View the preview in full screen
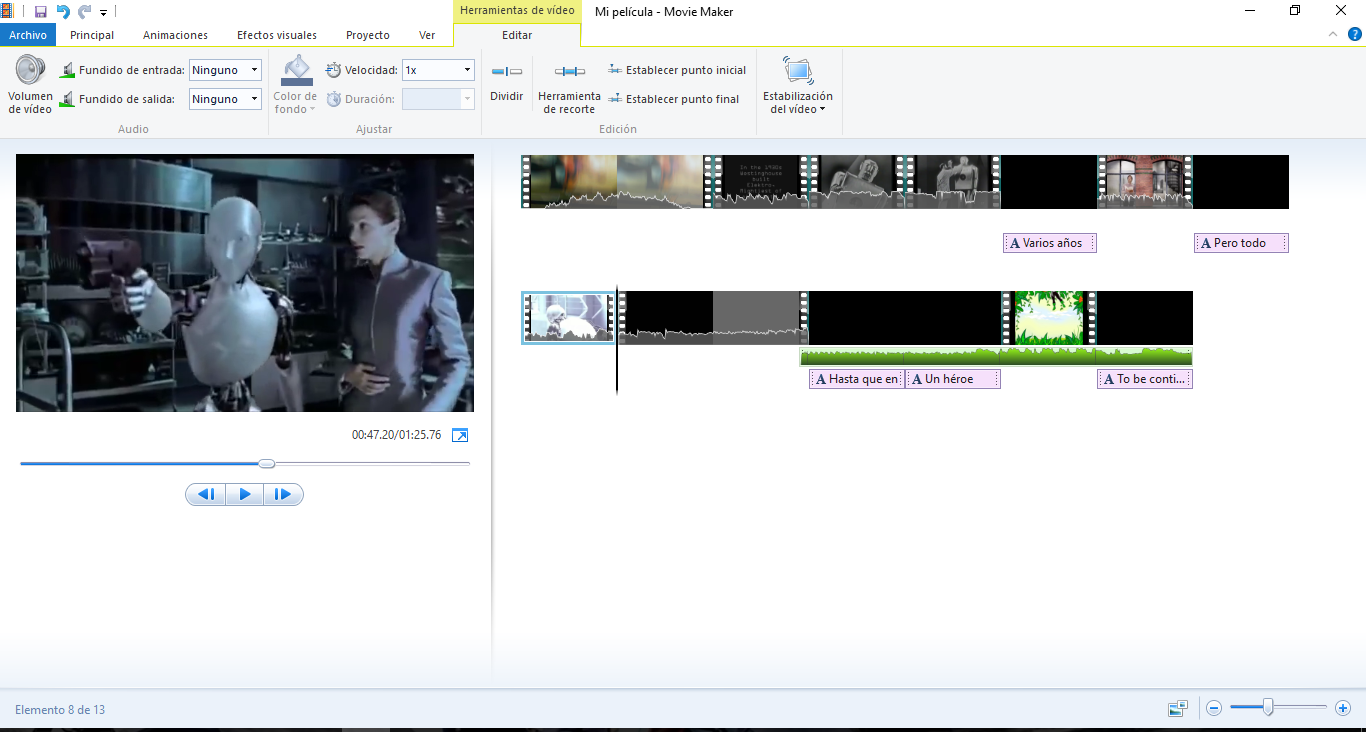Image resolution: width=1366 pixels, height=732 pixels. point(460,435)
